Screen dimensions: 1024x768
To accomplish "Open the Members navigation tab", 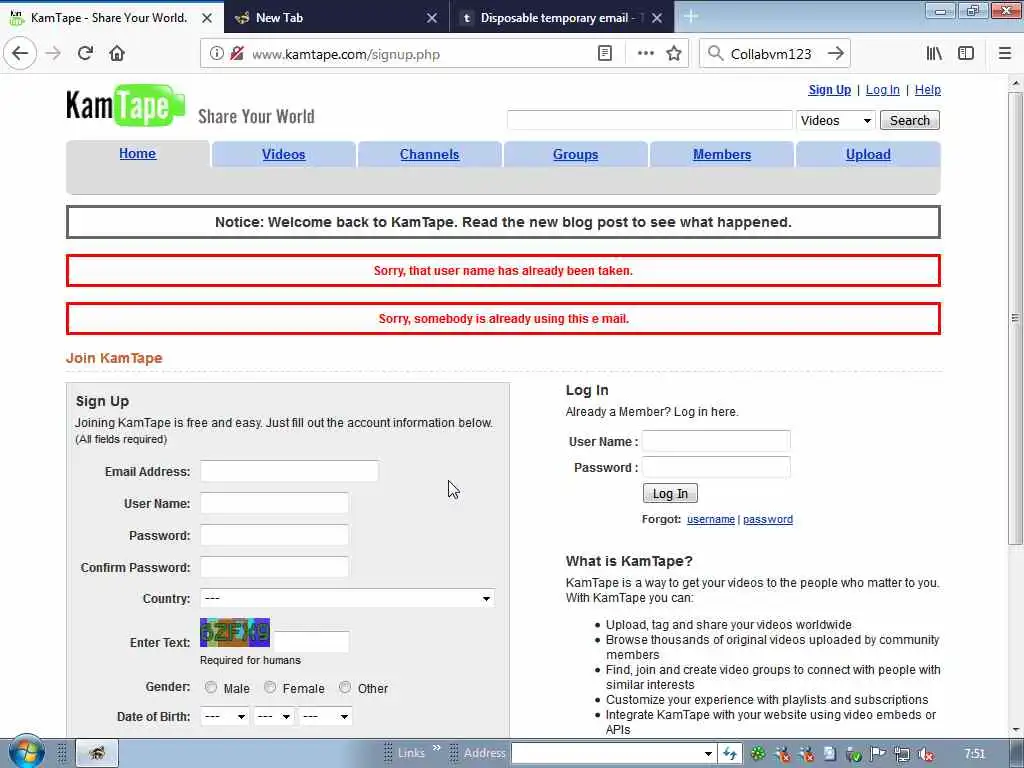I will (x=722, y=154).
